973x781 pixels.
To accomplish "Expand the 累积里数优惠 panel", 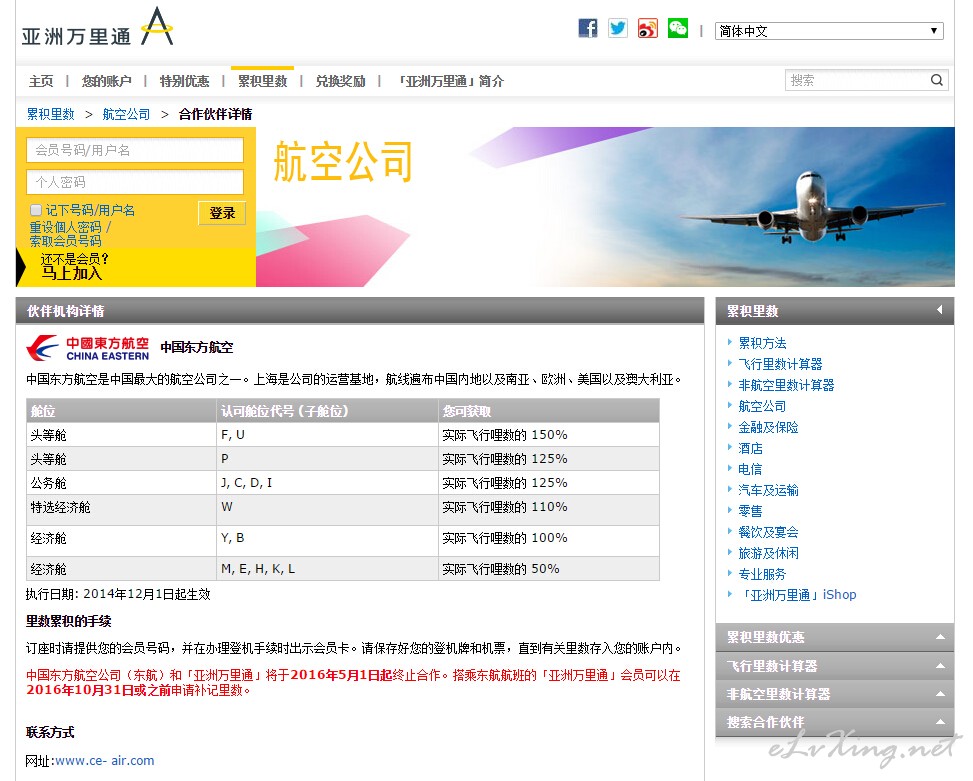I will point(835,637).
